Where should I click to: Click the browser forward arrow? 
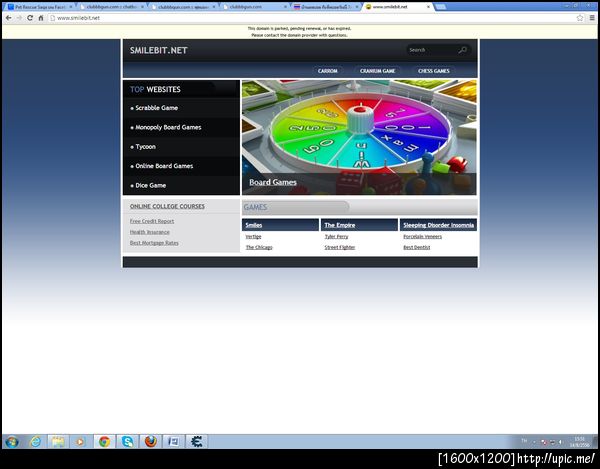coord(19,18)
